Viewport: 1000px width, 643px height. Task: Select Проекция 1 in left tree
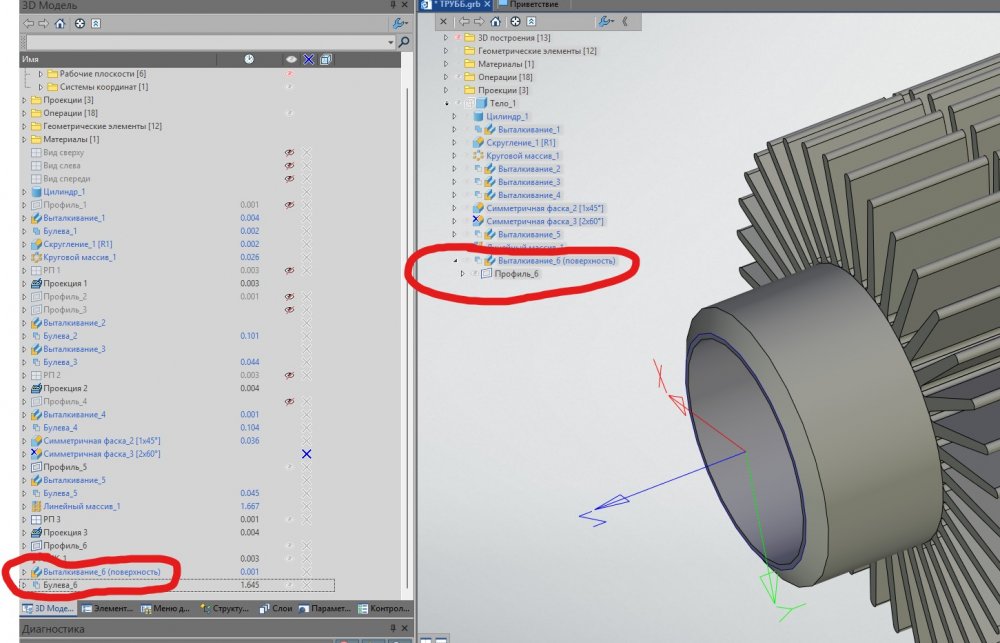click(65, 284)
